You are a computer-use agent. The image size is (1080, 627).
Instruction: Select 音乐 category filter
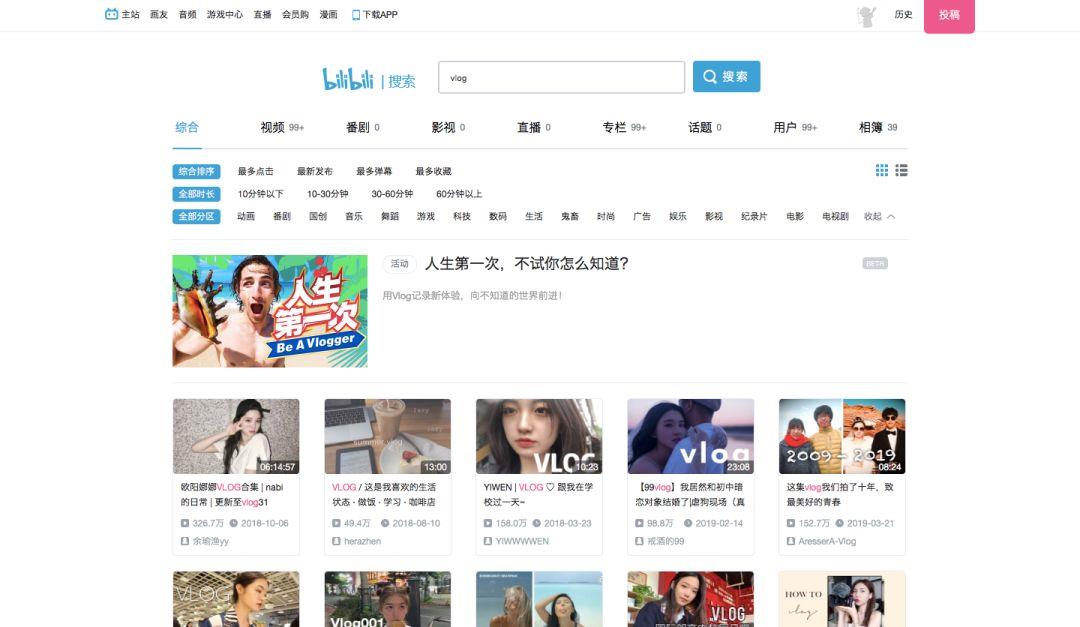click(x=354, y=216)
